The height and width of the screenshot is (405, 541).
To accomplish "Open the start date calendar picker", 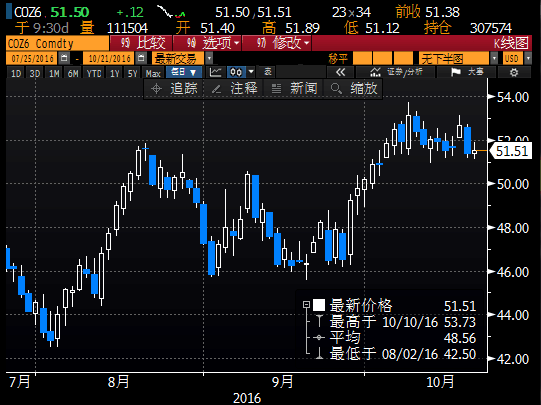I will (64, 58).
